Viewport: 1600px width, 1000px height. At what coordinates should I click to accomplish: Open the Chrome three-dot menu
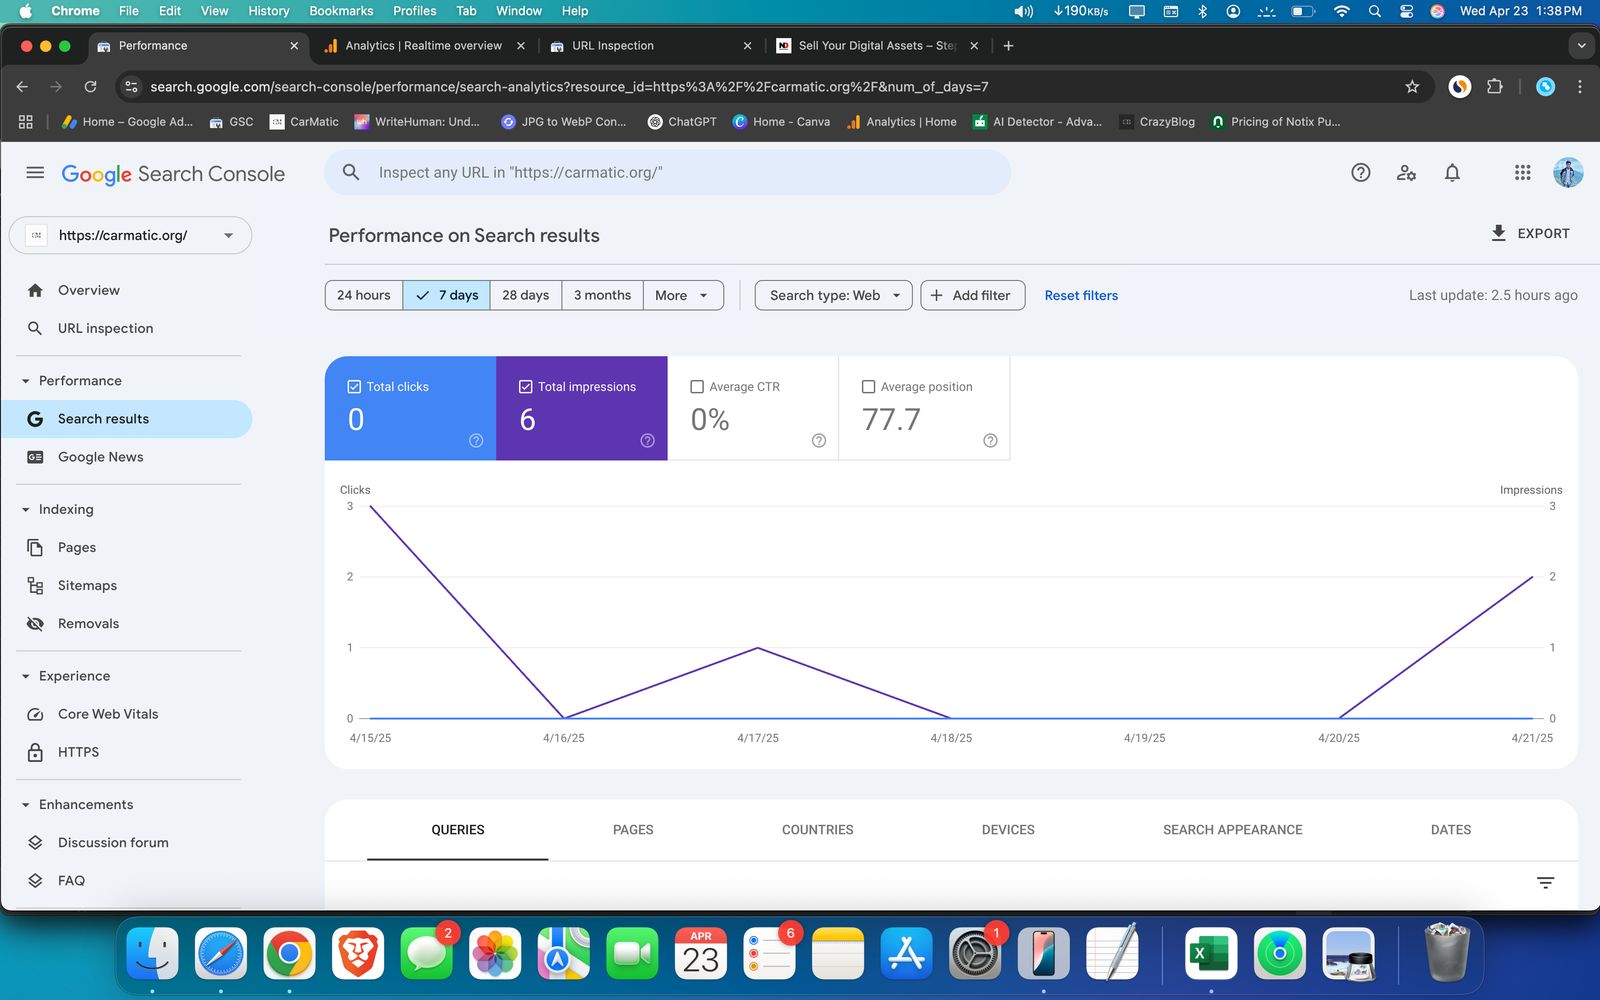[x=1579, y=87]
